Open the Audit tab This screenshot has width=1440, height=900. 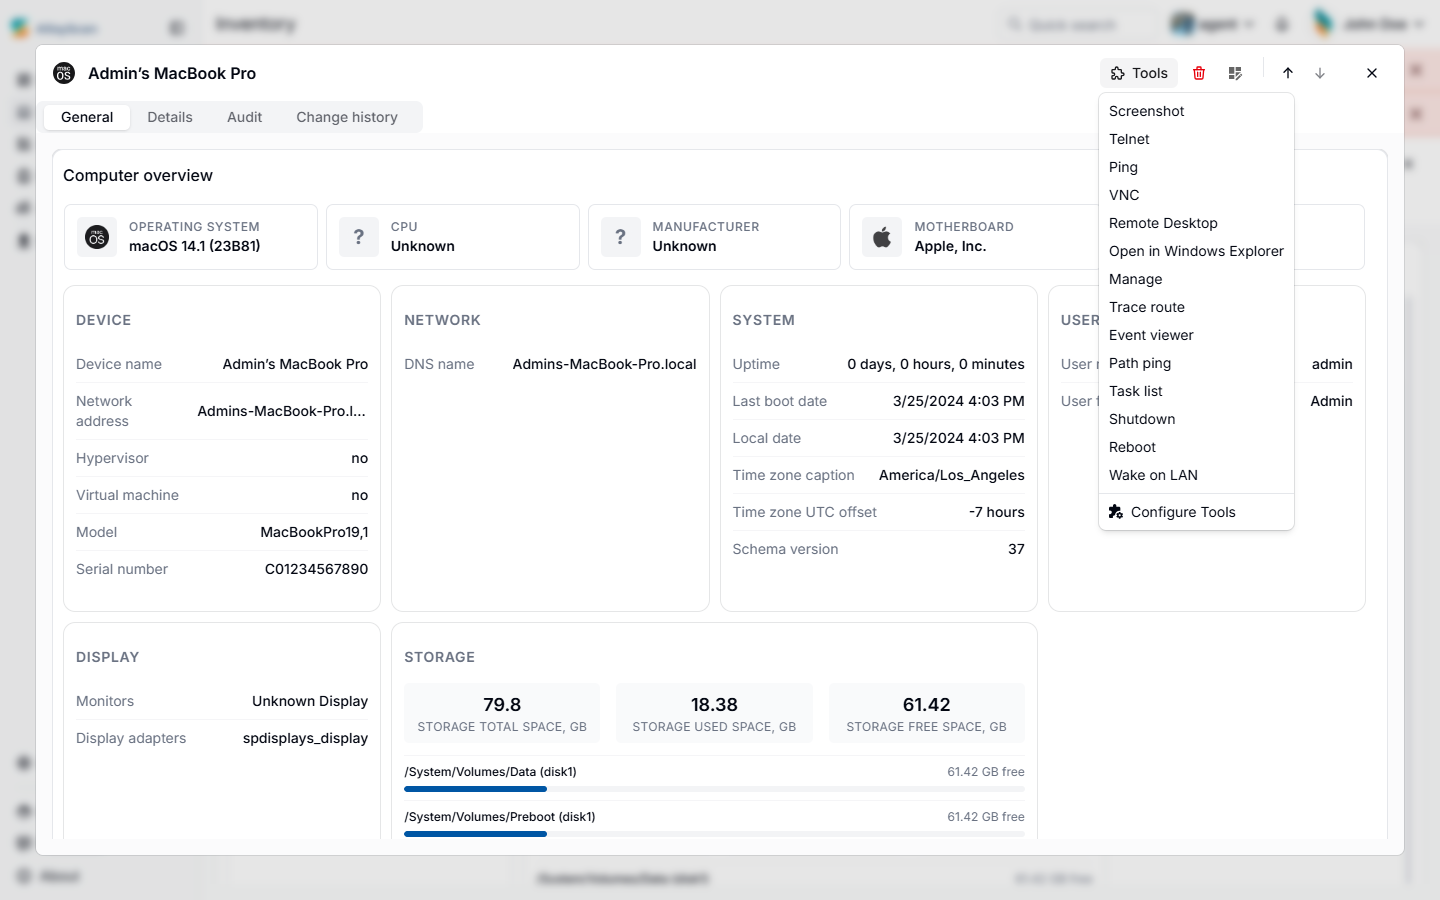[x=245, y=117]
